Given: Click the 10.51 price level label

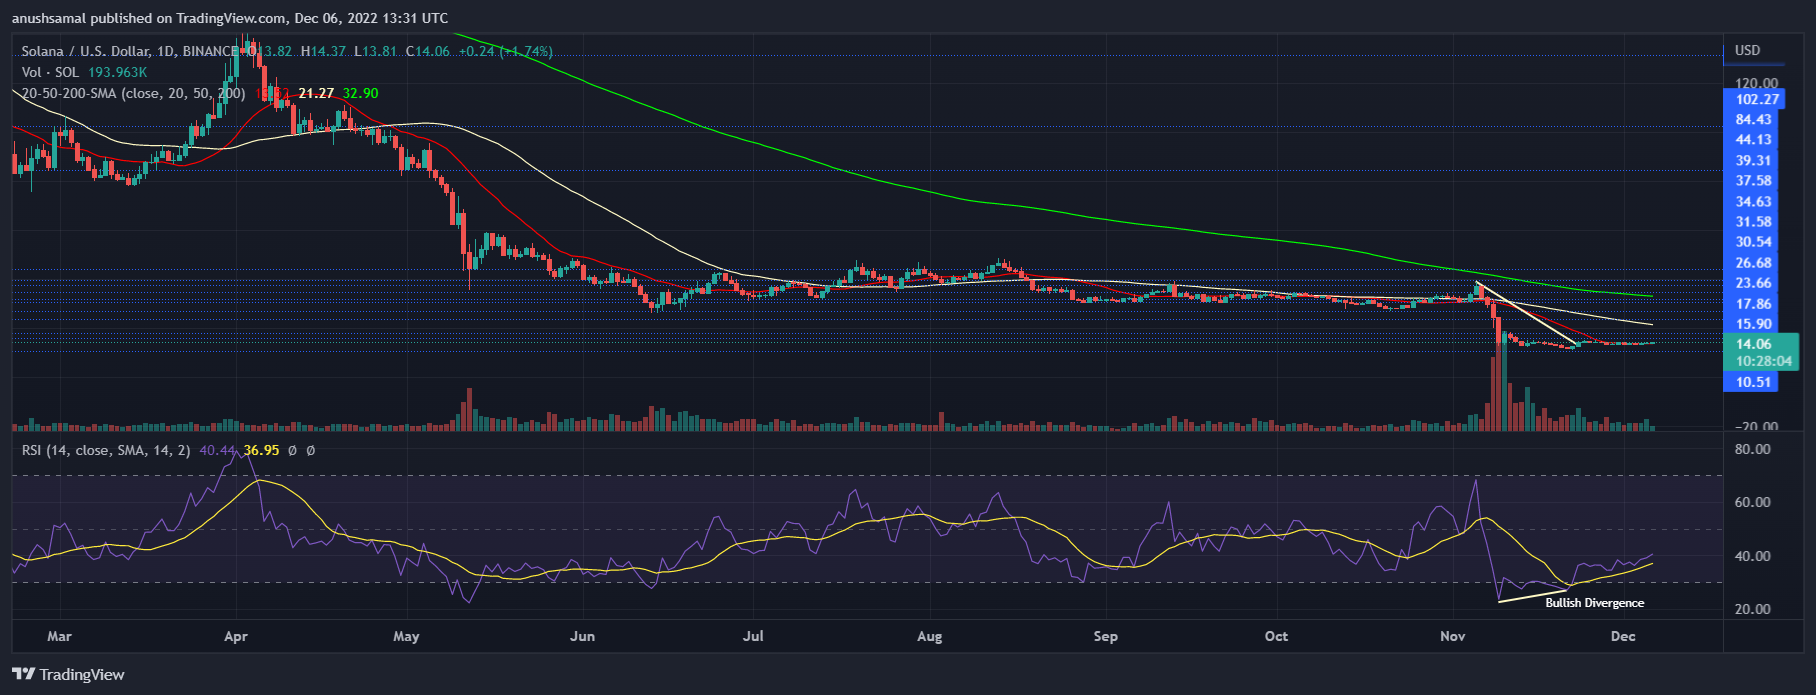Looking at the screenshot, I should pos(1753,382).
